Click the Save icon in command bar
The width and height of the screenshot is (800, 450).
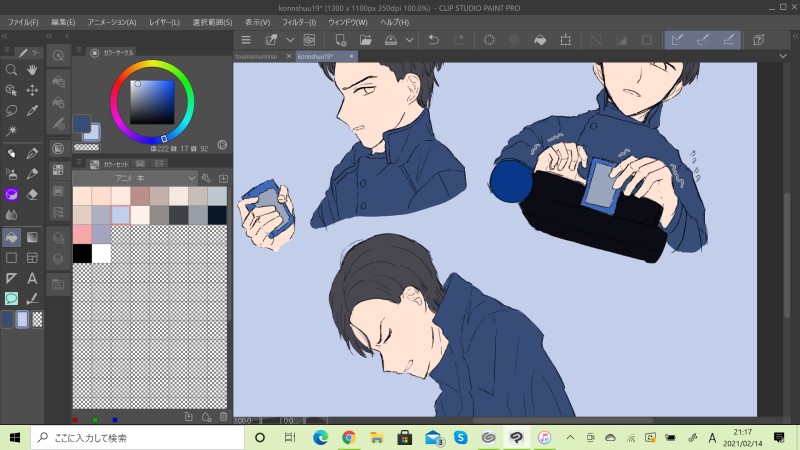[391, 40]
